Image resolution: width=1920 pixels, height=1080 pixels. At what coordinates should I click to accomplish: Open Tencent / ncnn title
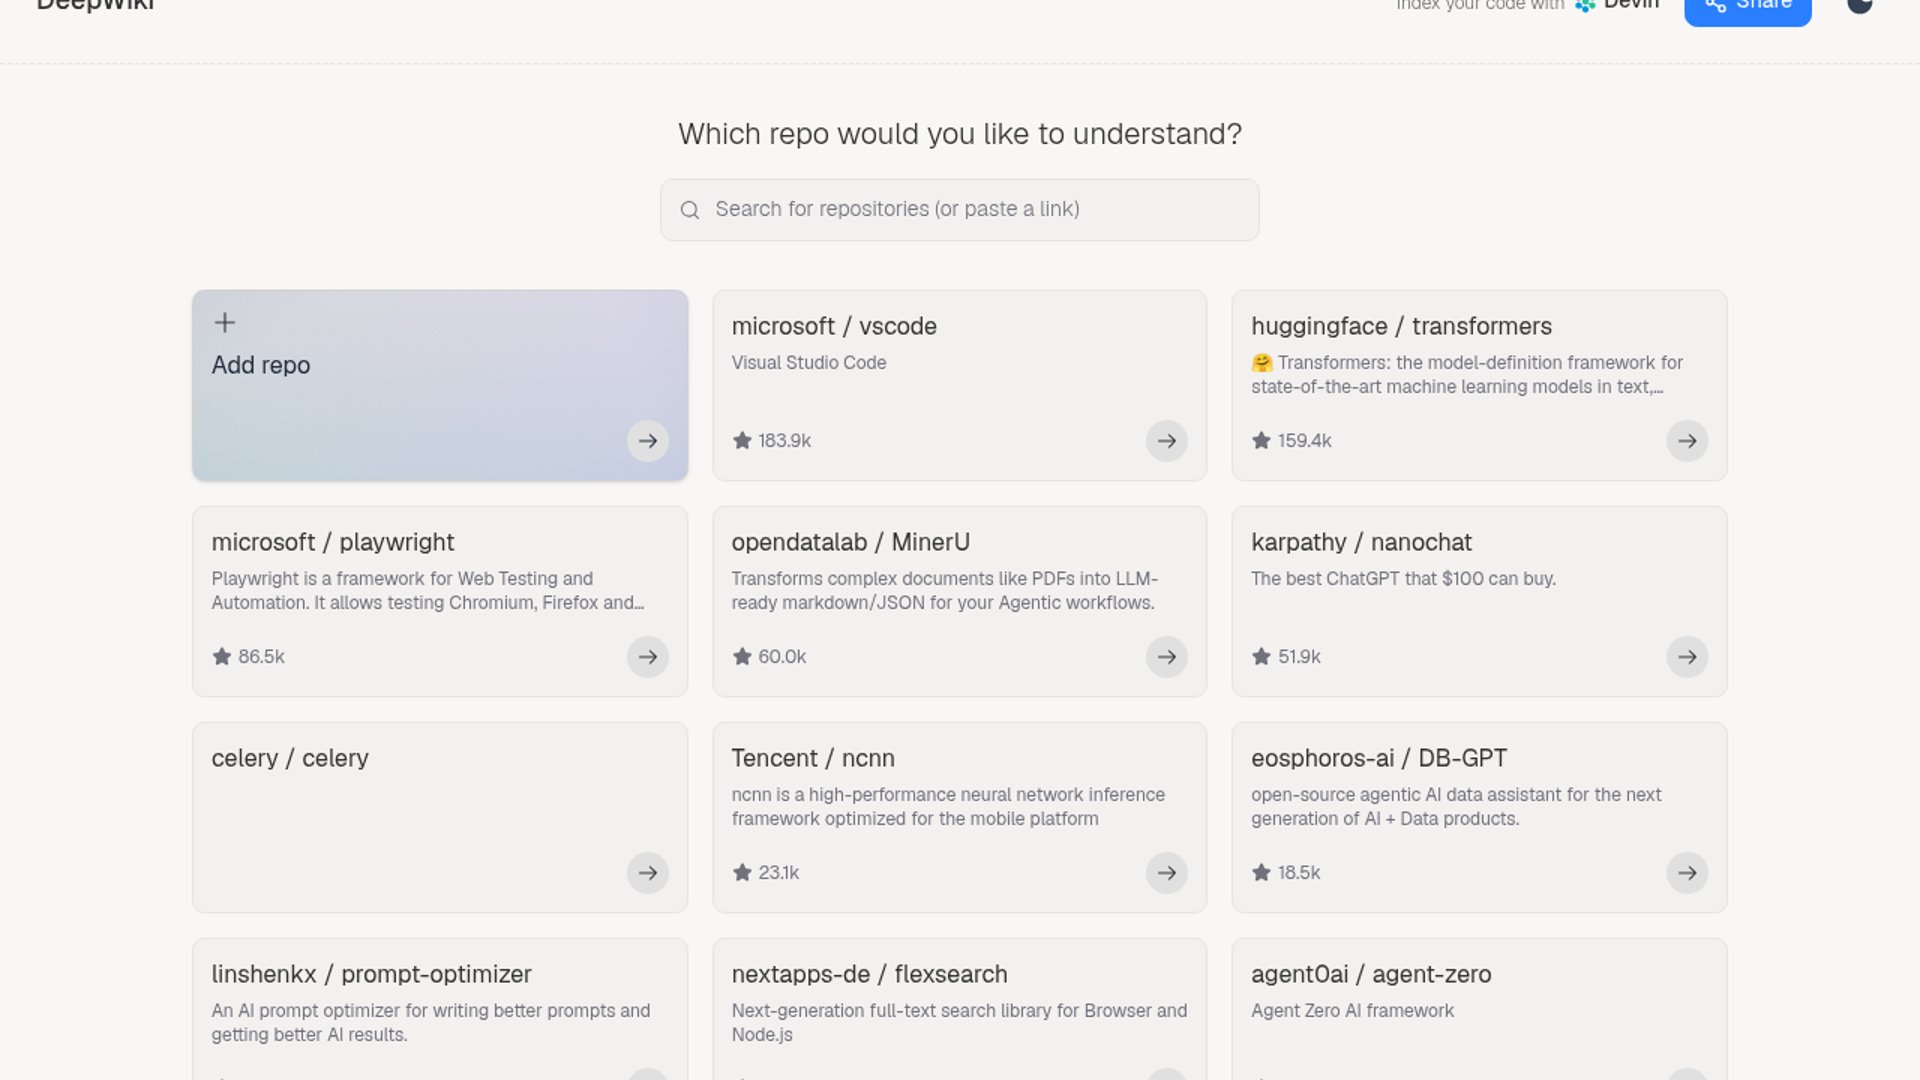tap(813, 758)
